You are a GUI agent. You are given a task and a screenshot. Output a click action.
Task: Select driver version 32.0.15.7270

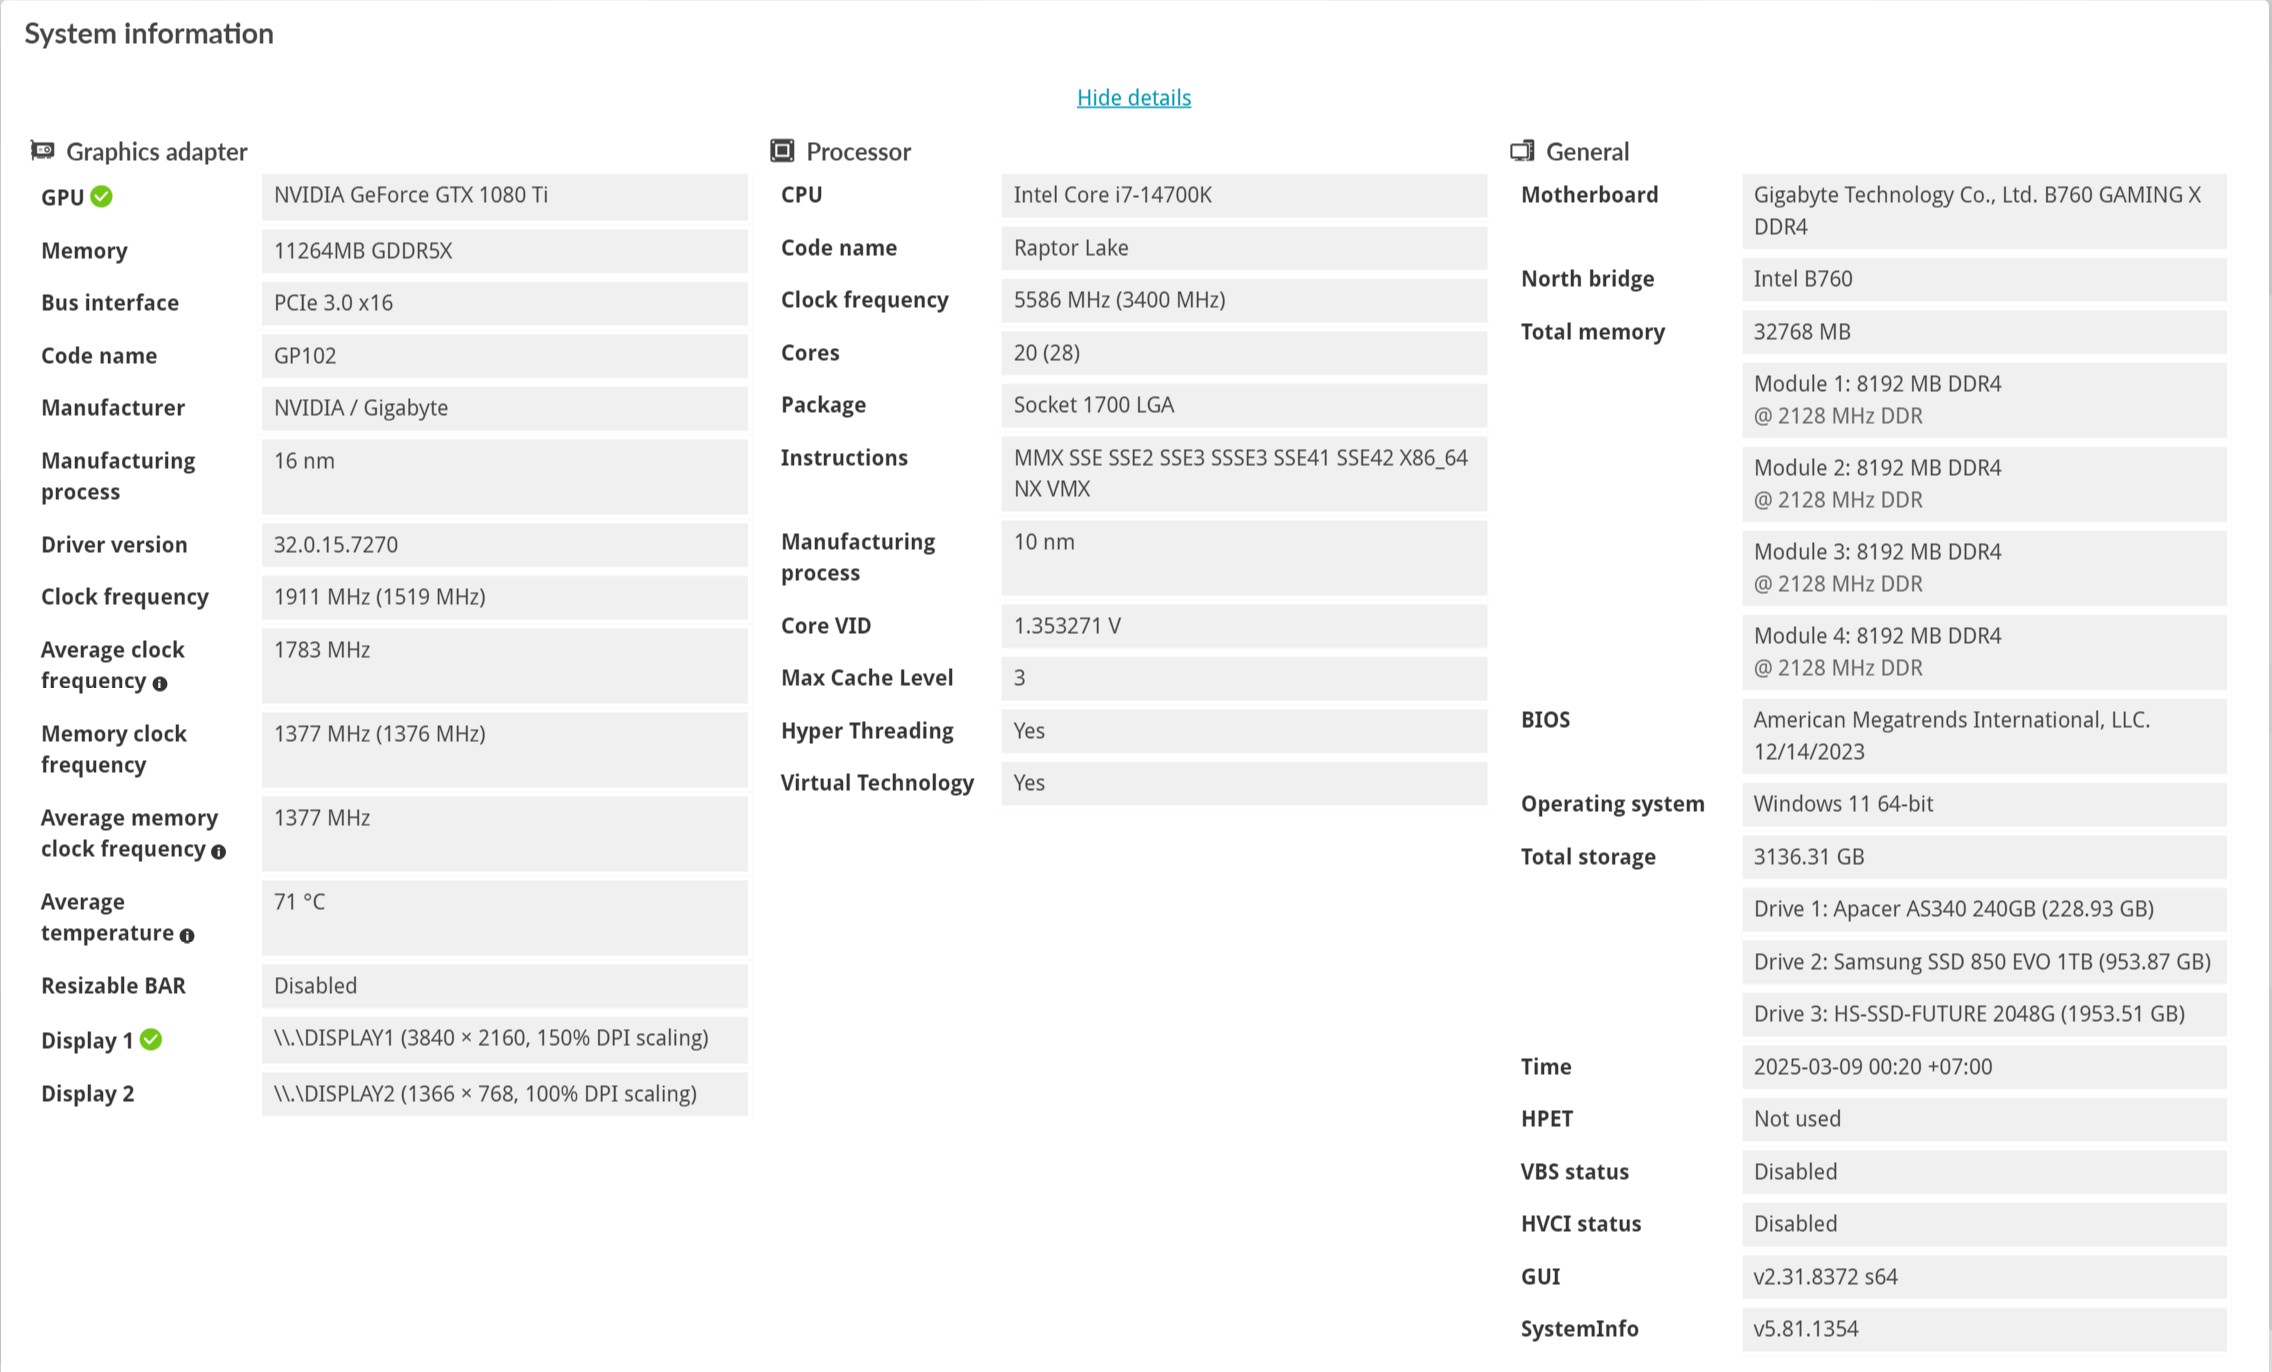tap(505, 544)
